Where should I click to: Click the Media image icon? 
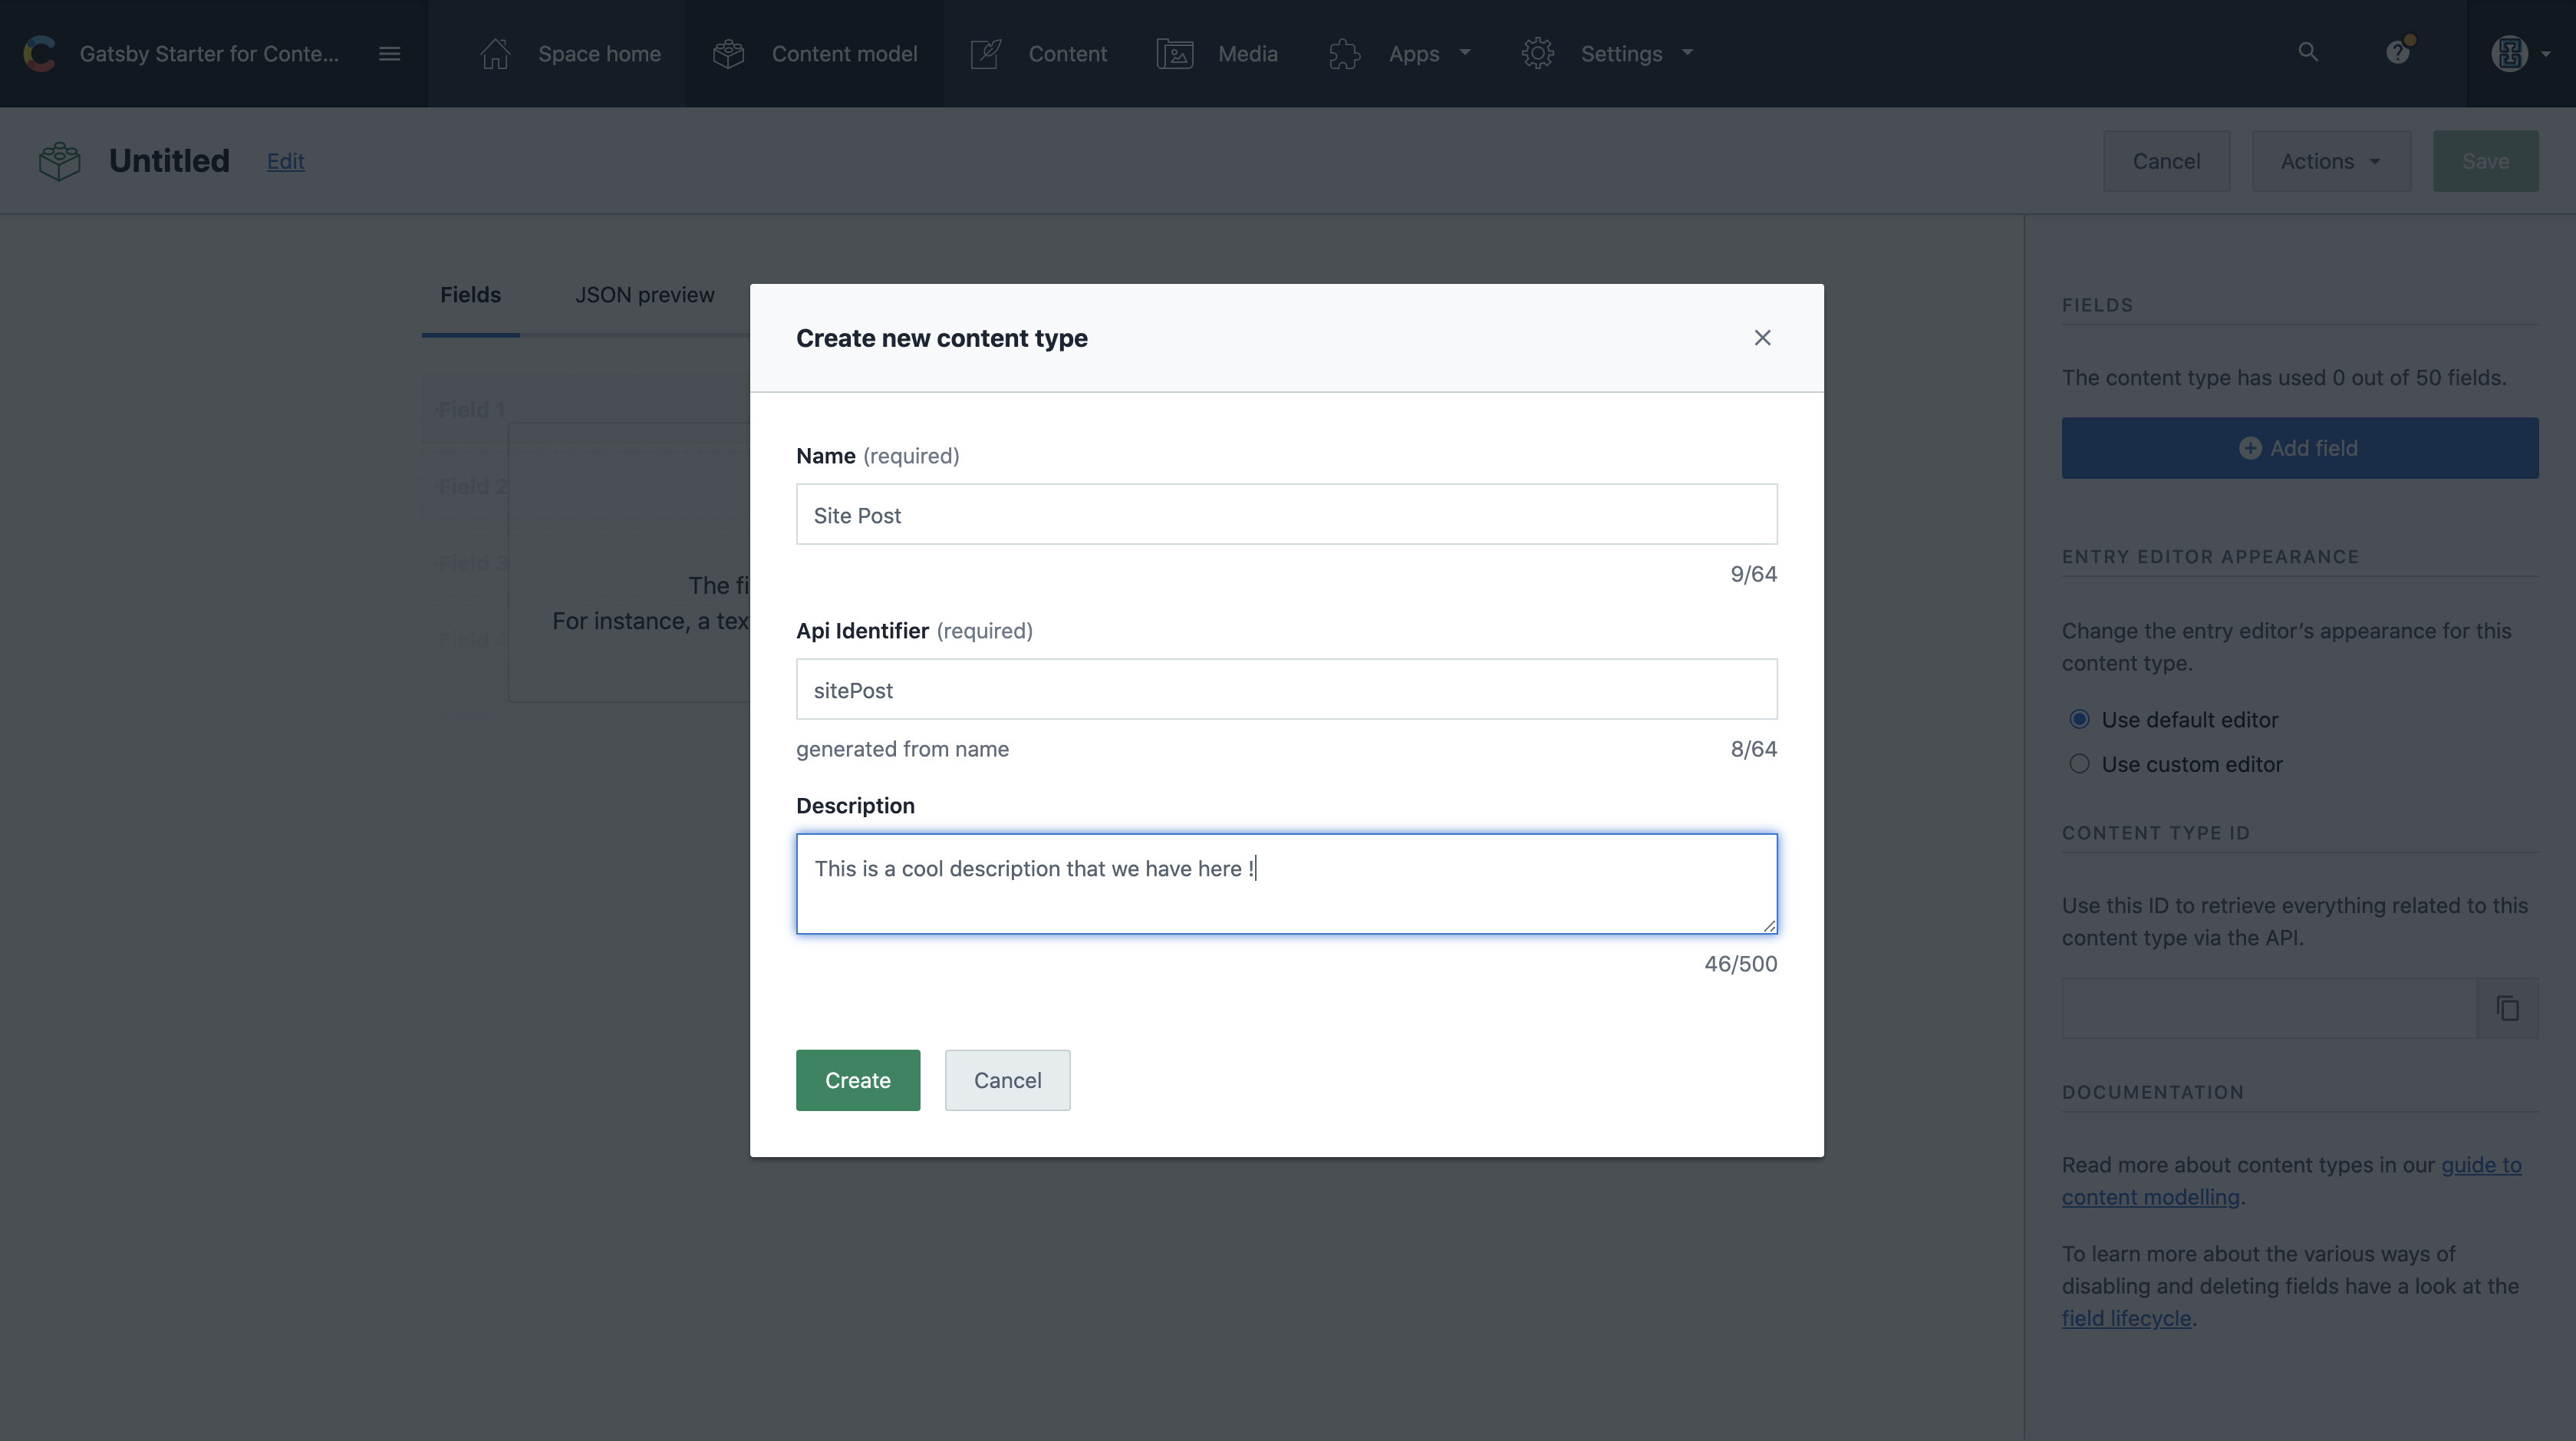click(1175, 53)
